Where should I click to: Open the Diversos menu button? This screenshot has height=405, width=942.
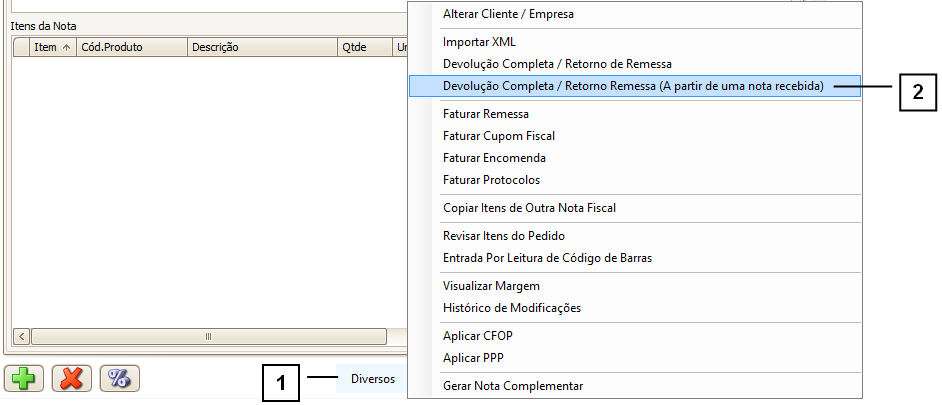tap(372, 379)
